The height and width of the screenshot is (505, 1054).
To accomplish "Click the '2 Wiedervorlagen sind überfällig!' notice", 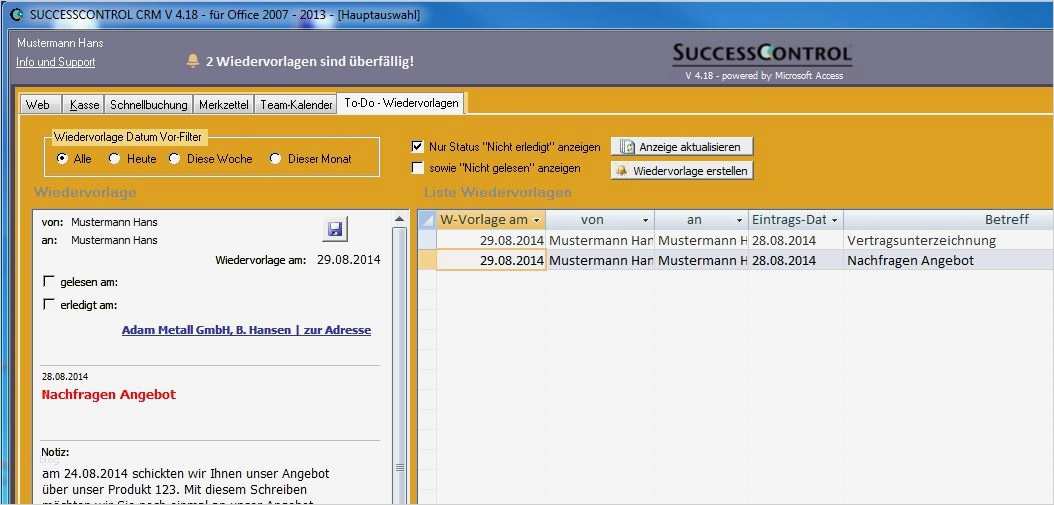I will [310, 61].
